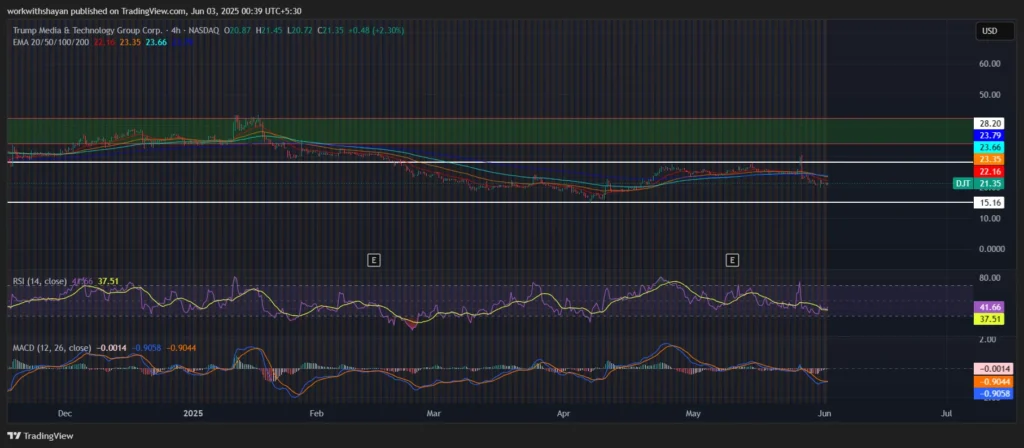This screenshot has width=1024, height=448.
Task: Click the 50.00 price scale value
Action: point(989,95)
